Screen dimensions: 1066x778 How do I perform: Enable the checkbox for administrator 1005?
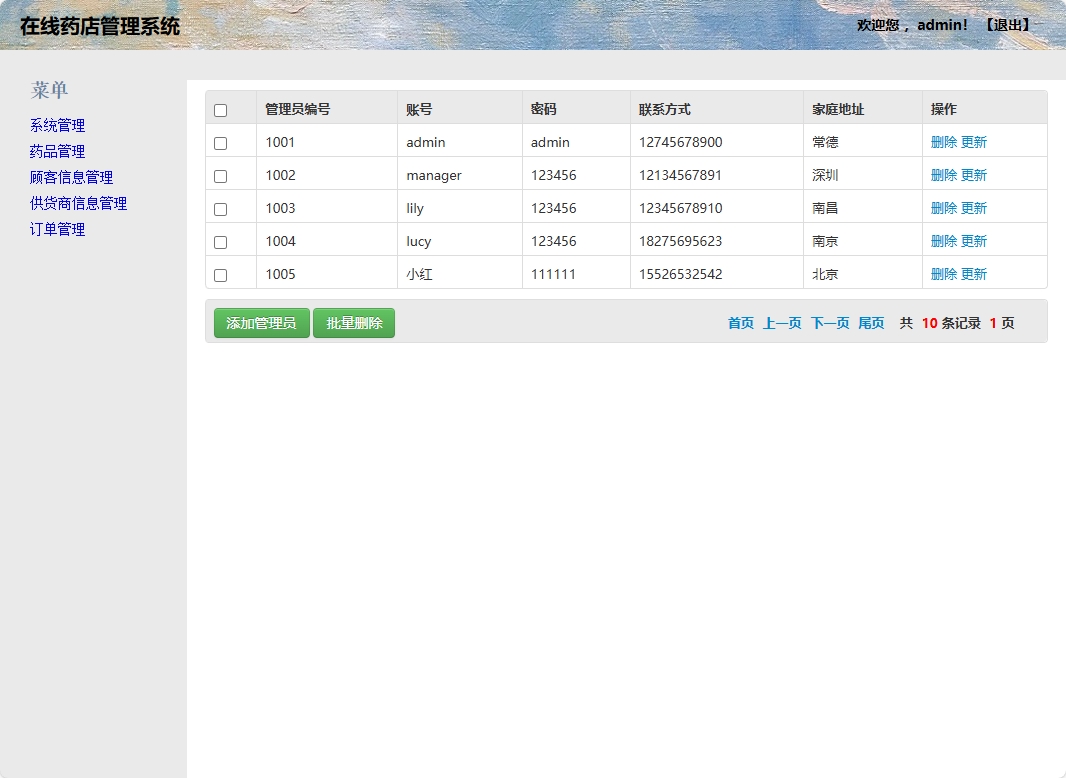tap(221, 275)
